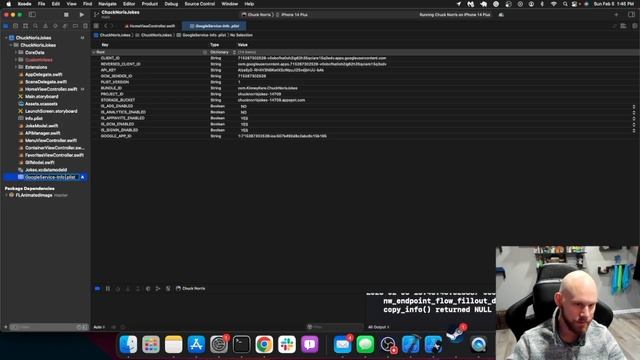Viewport: 640px width, 360px height.
Task: Select the Chuck Noris scheme in toolbar
Action: tap(257, 15)
